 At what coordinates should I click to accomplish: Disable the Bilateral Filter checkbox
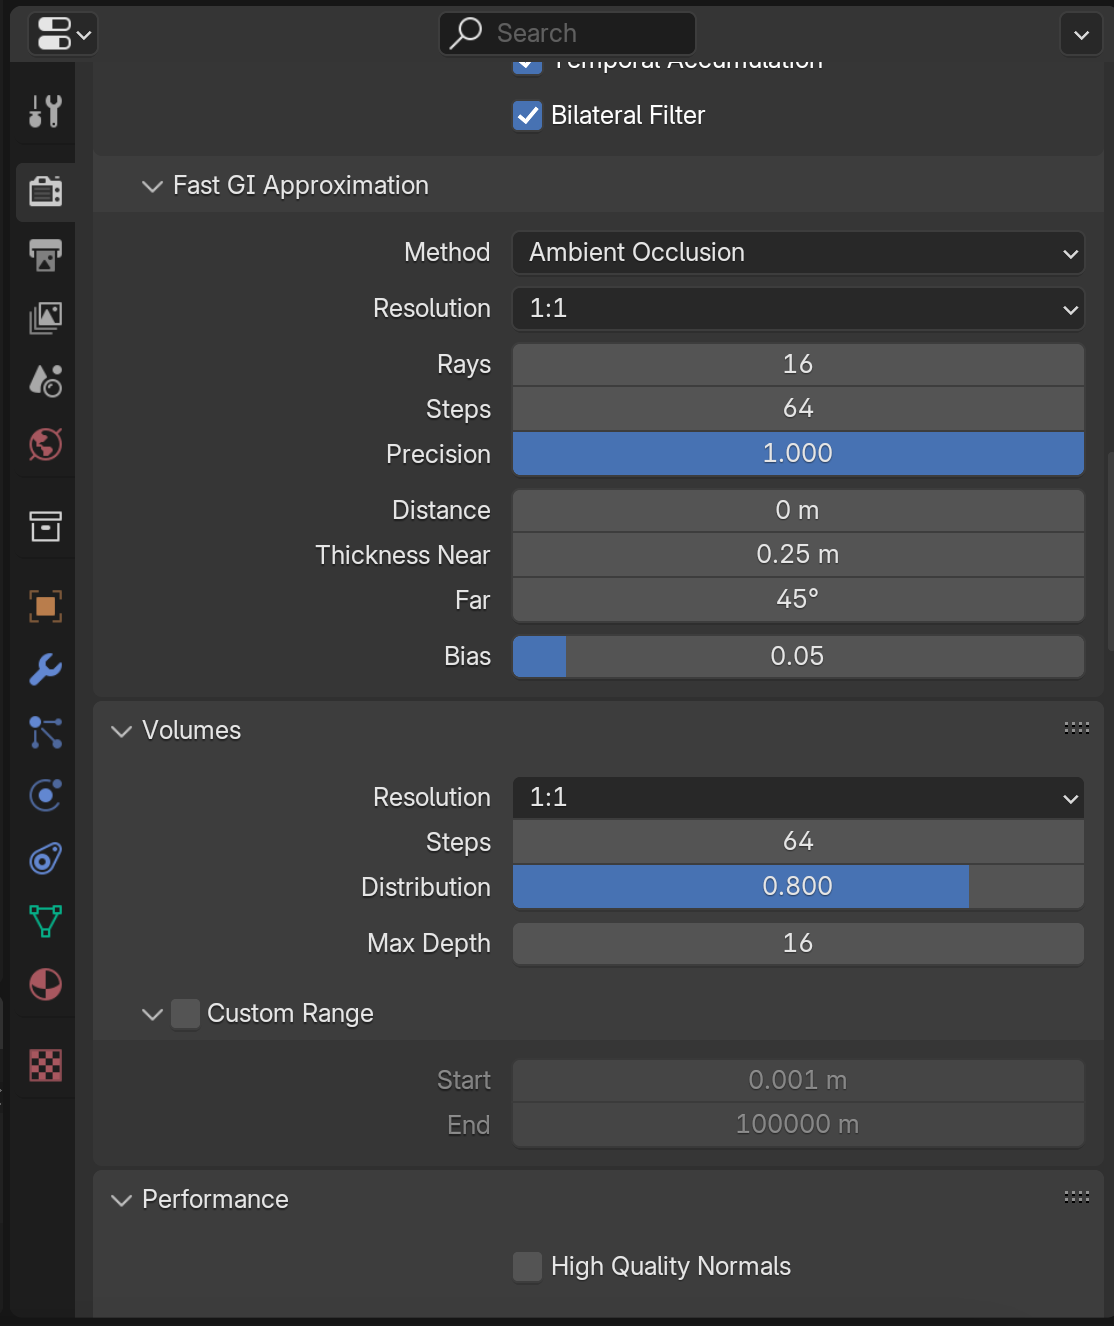[x=528, y=116]
